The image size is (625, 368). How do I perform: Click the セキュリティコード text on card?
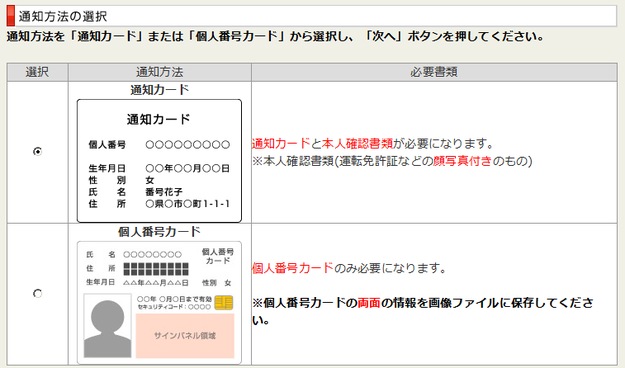point(174,307)
